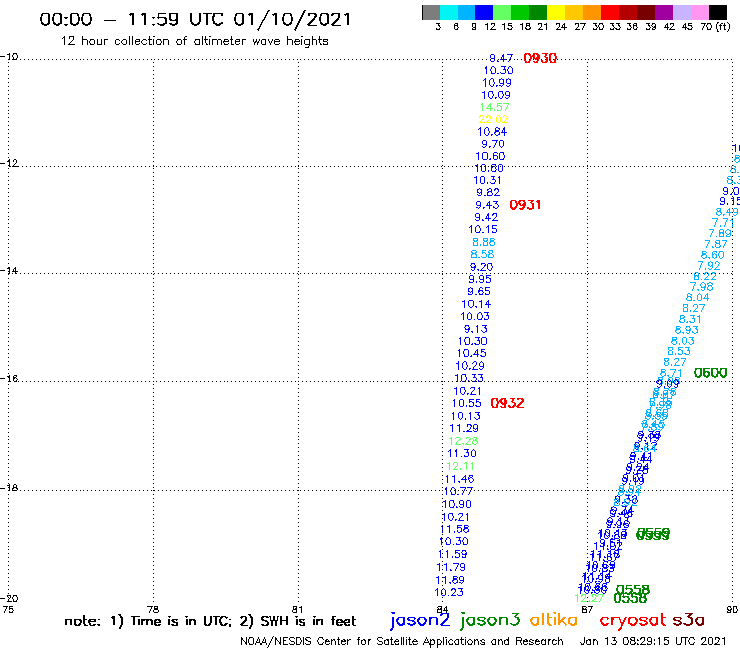740x650 pixels.
Task: Click the light blue 8.88 value
Action: [484, 242]
